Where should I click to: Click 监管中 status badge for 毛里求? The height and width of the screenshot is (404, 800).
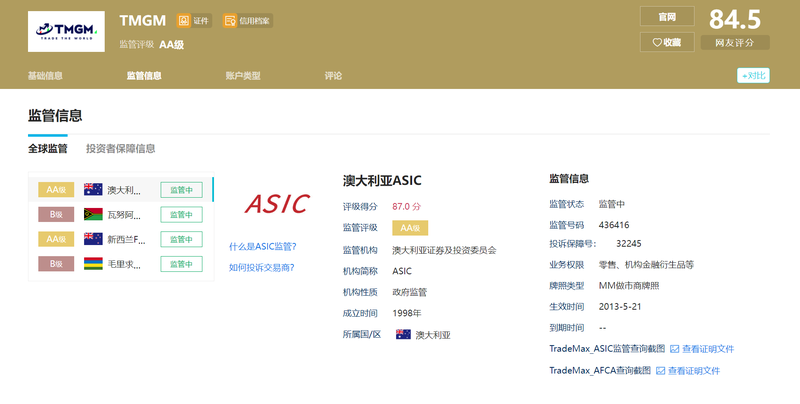click(182, 264)
